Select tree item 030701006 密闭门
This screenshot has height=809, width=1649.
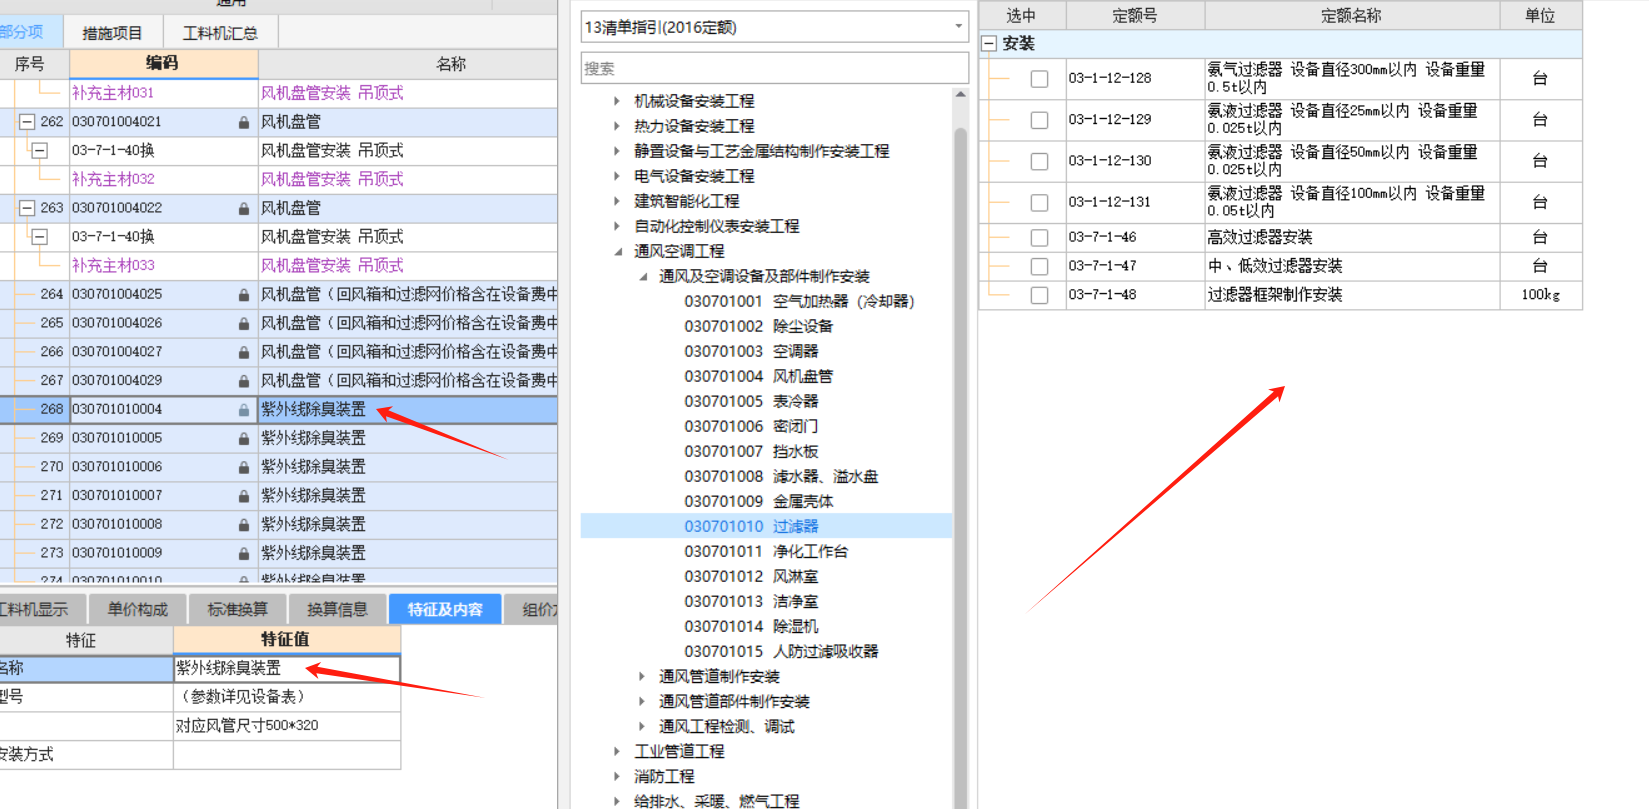(x=751, y=426)
